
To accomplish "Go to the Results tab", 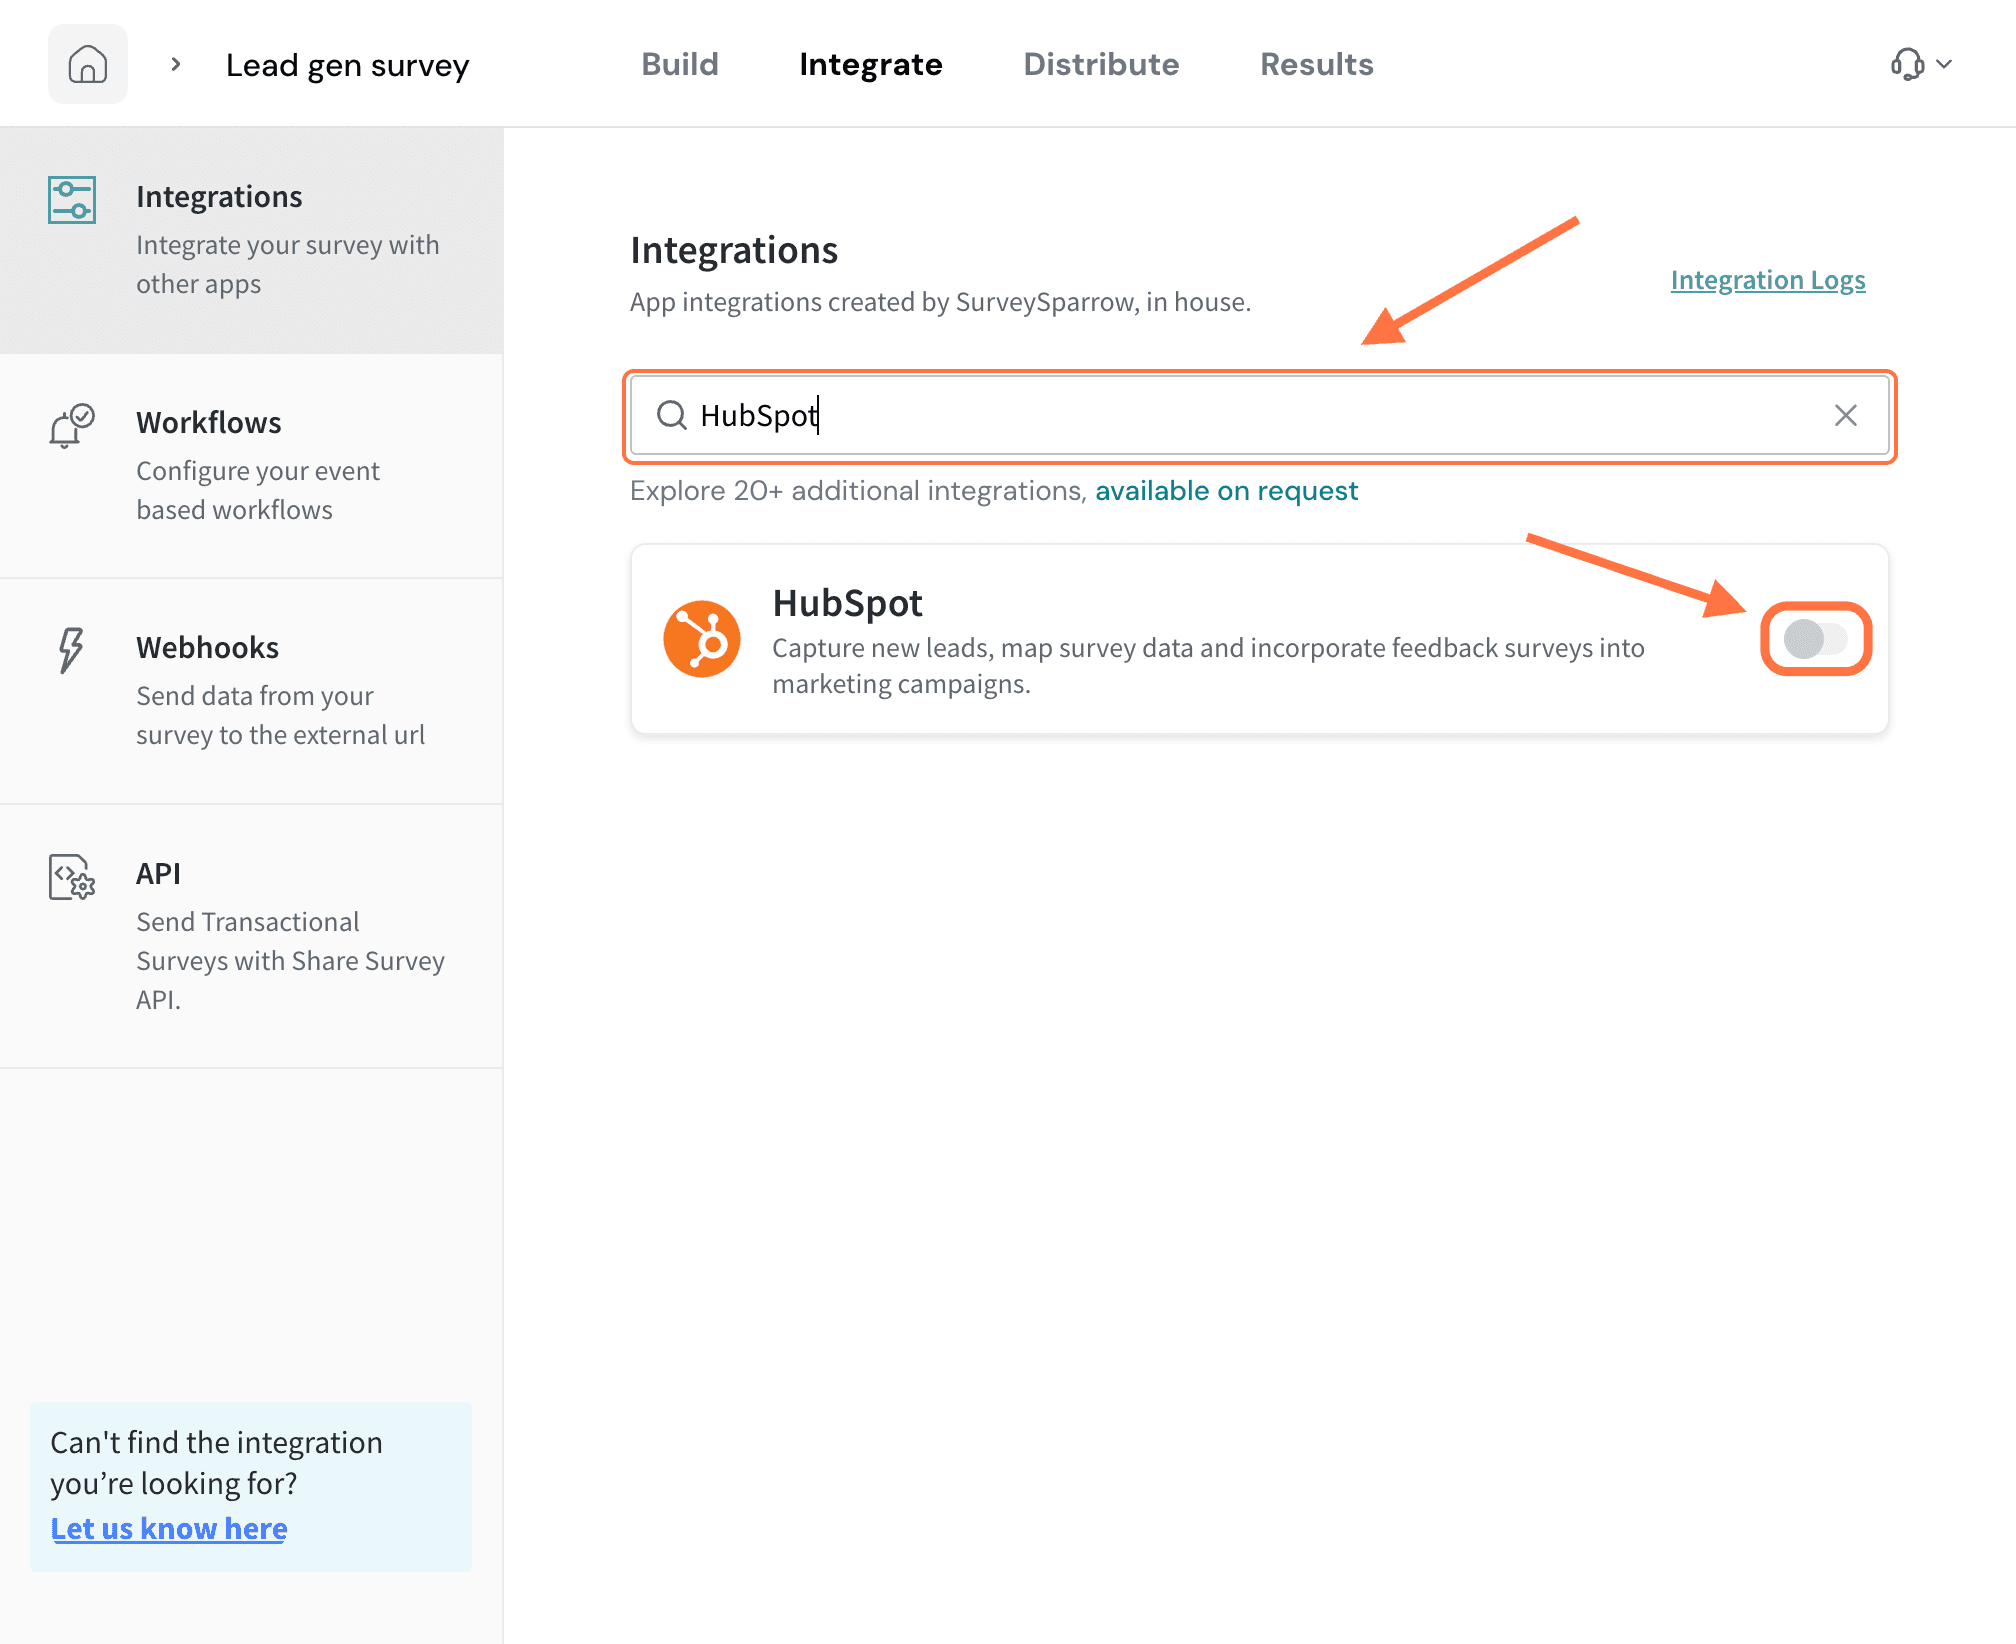I will [x=1316, y=65].
